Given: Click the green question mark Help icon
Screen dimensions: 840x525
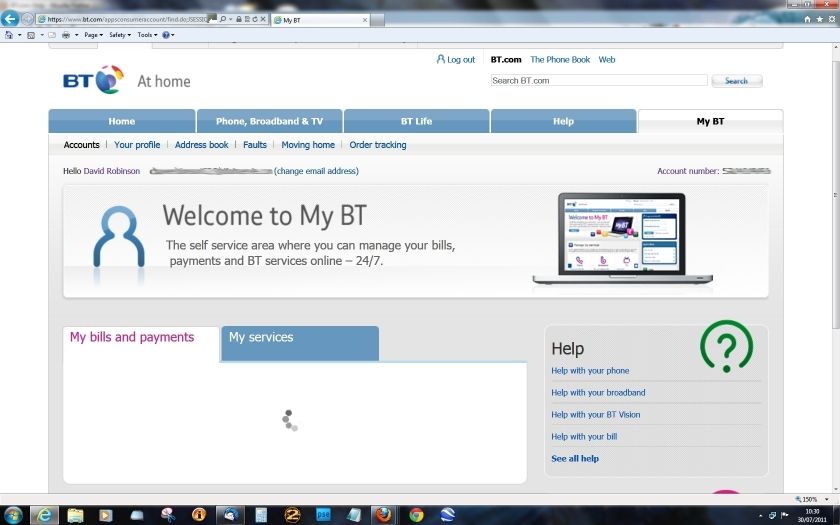Looking at the screenshot, I should click(726, 347).
